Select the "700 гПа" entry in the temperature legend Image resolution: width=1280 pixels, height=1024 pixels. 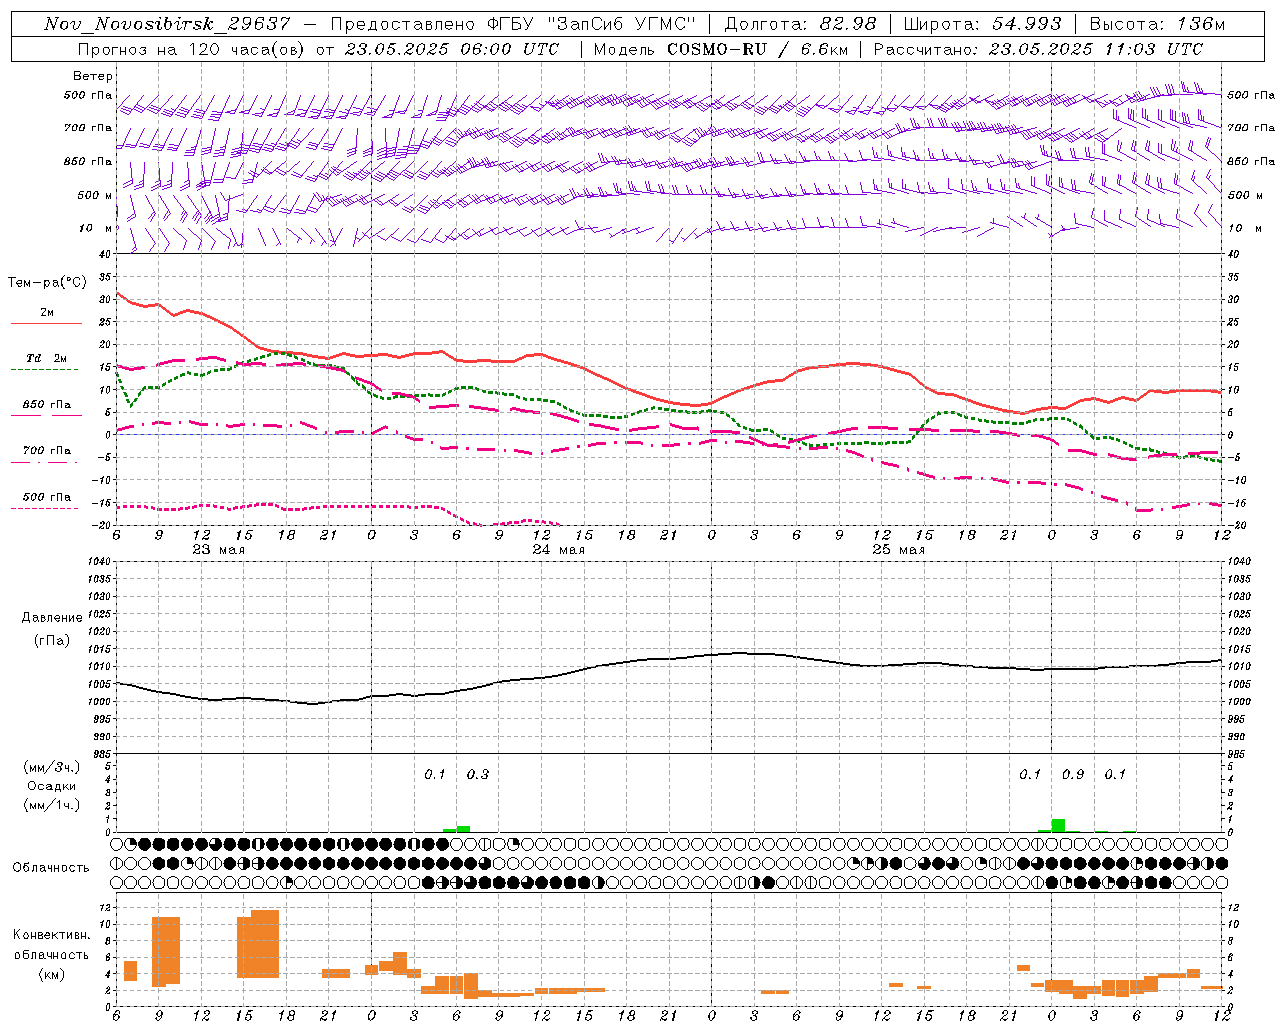(47, 450)
